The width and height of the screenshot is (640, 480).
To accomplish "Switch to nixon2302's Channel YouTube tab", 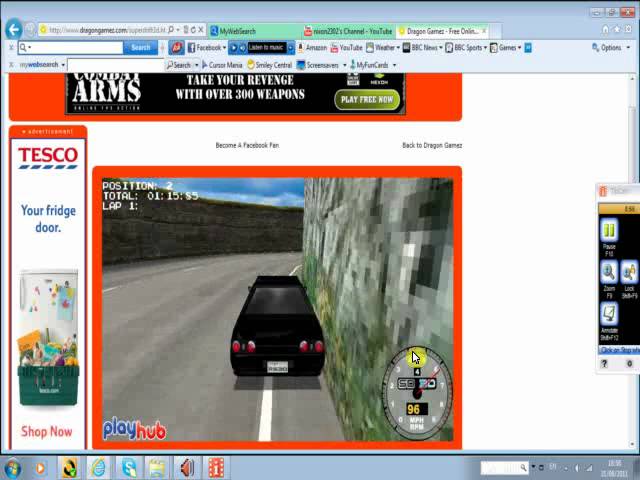I will click(348, 31).
